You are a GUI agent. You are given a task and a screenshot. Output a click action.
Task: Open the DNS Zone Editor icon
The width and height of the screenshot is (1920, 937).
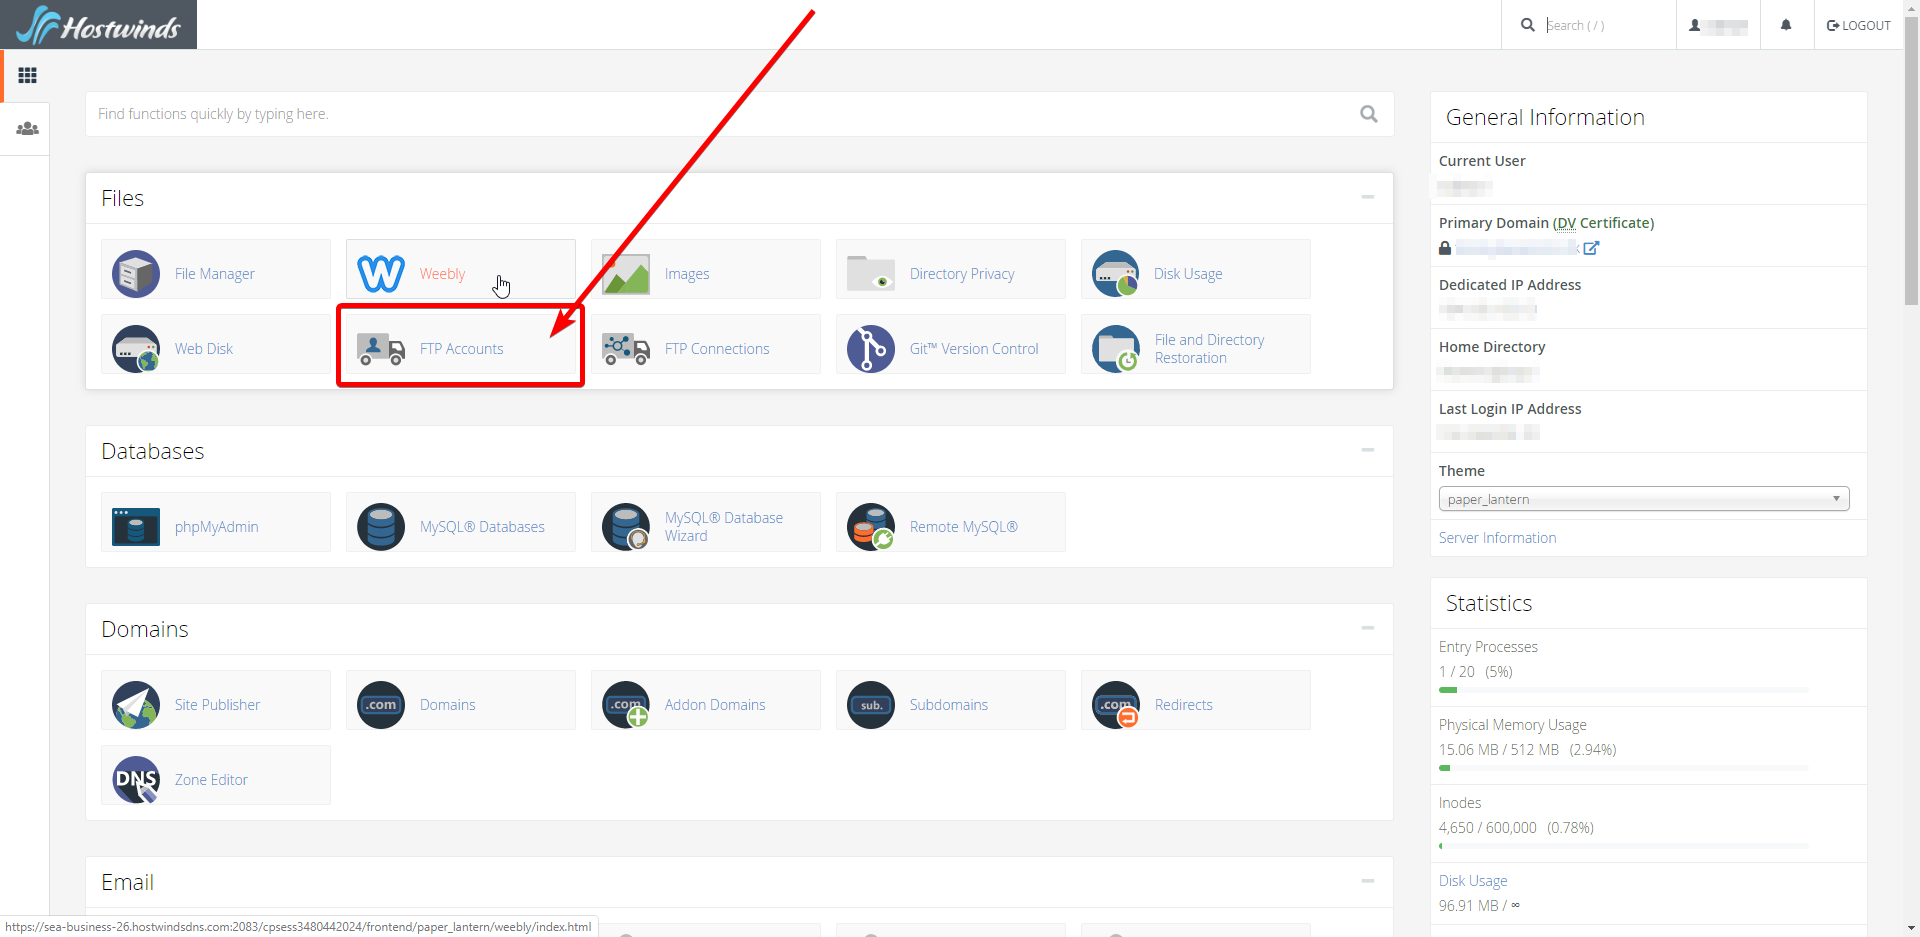click(x=136, y=780)
